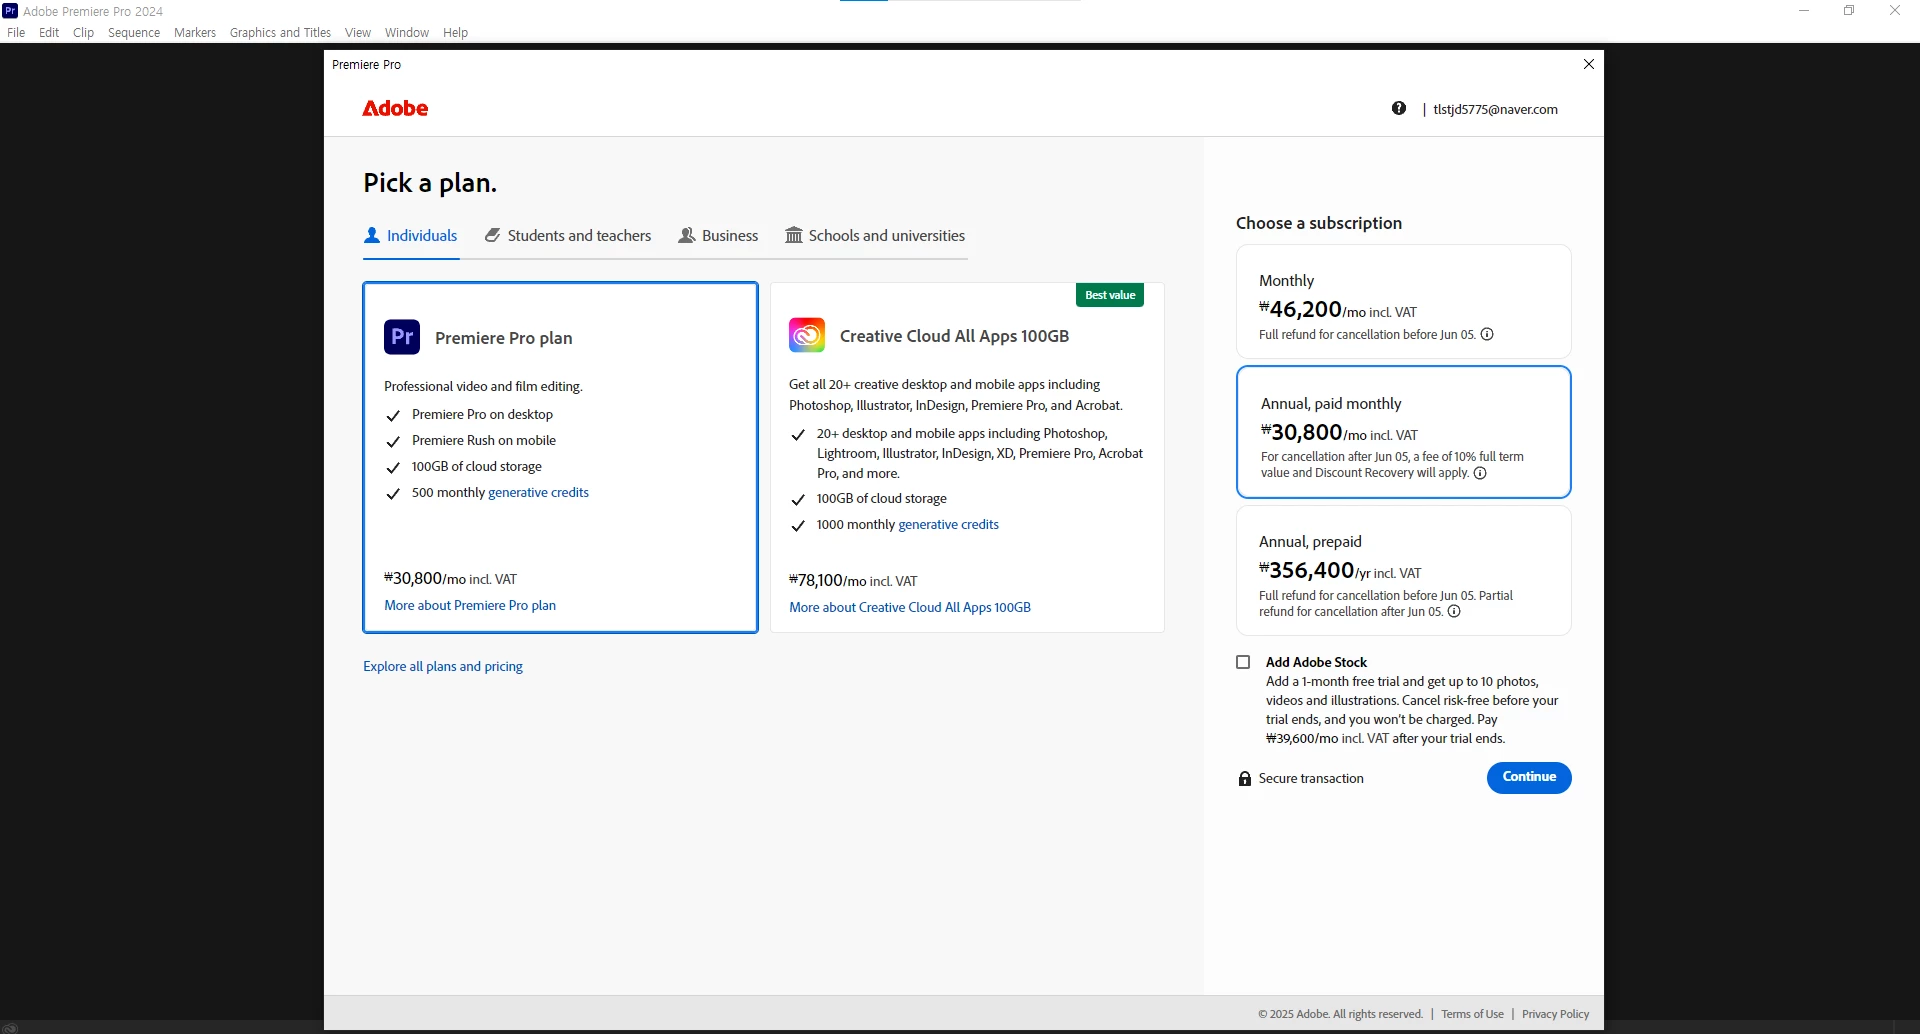Open the Terms of Use link

point(1472,1013)
